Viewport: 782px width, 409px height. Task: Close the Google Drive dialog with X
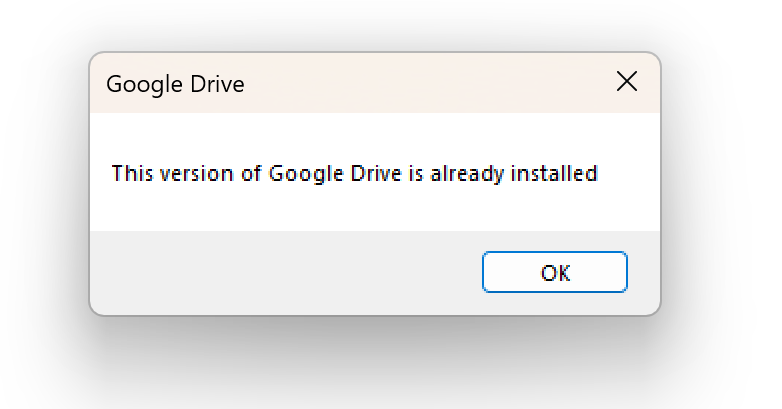pyautogui.click(x=627, y=82)
